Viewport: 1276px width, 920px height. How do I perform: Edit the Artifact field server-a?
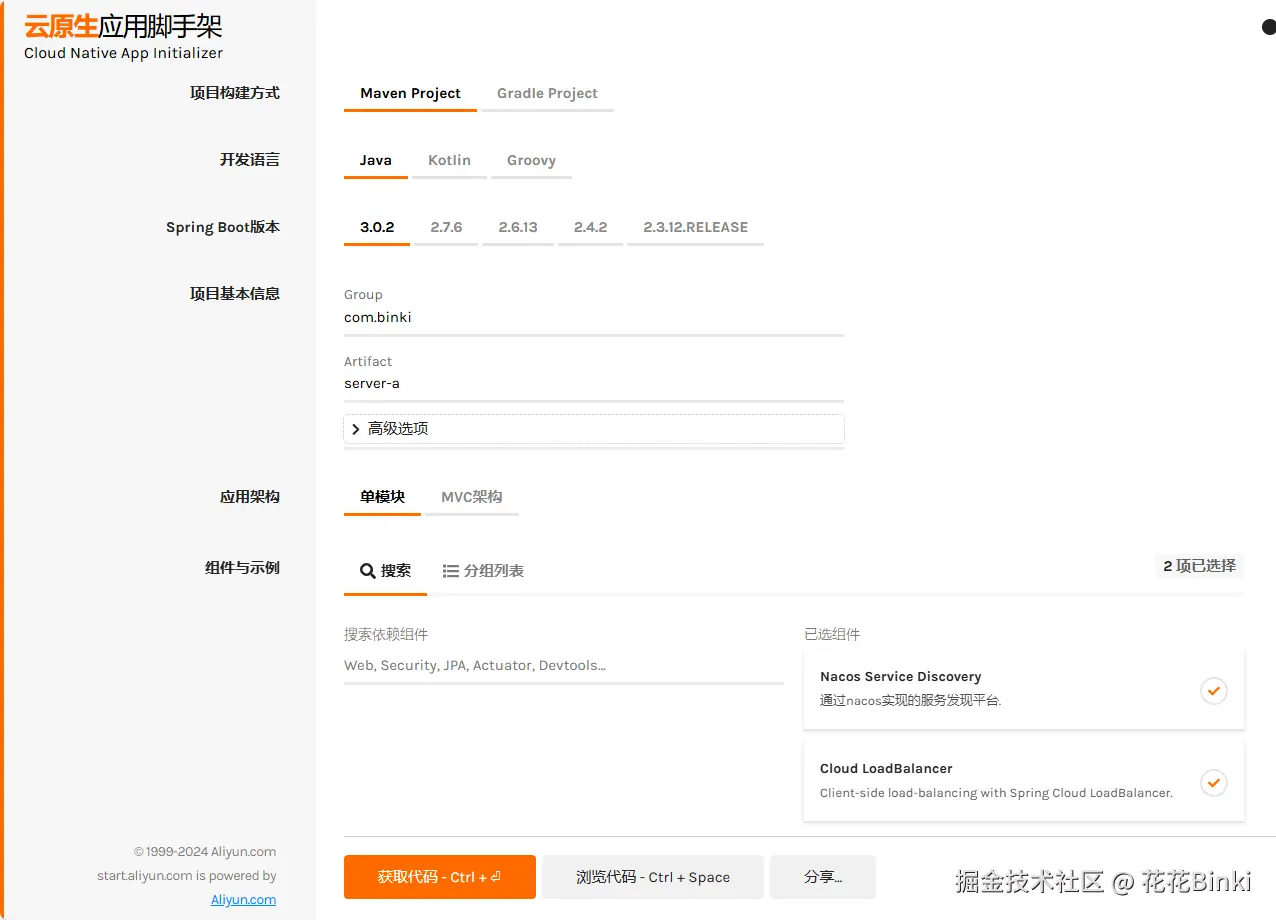594,384
